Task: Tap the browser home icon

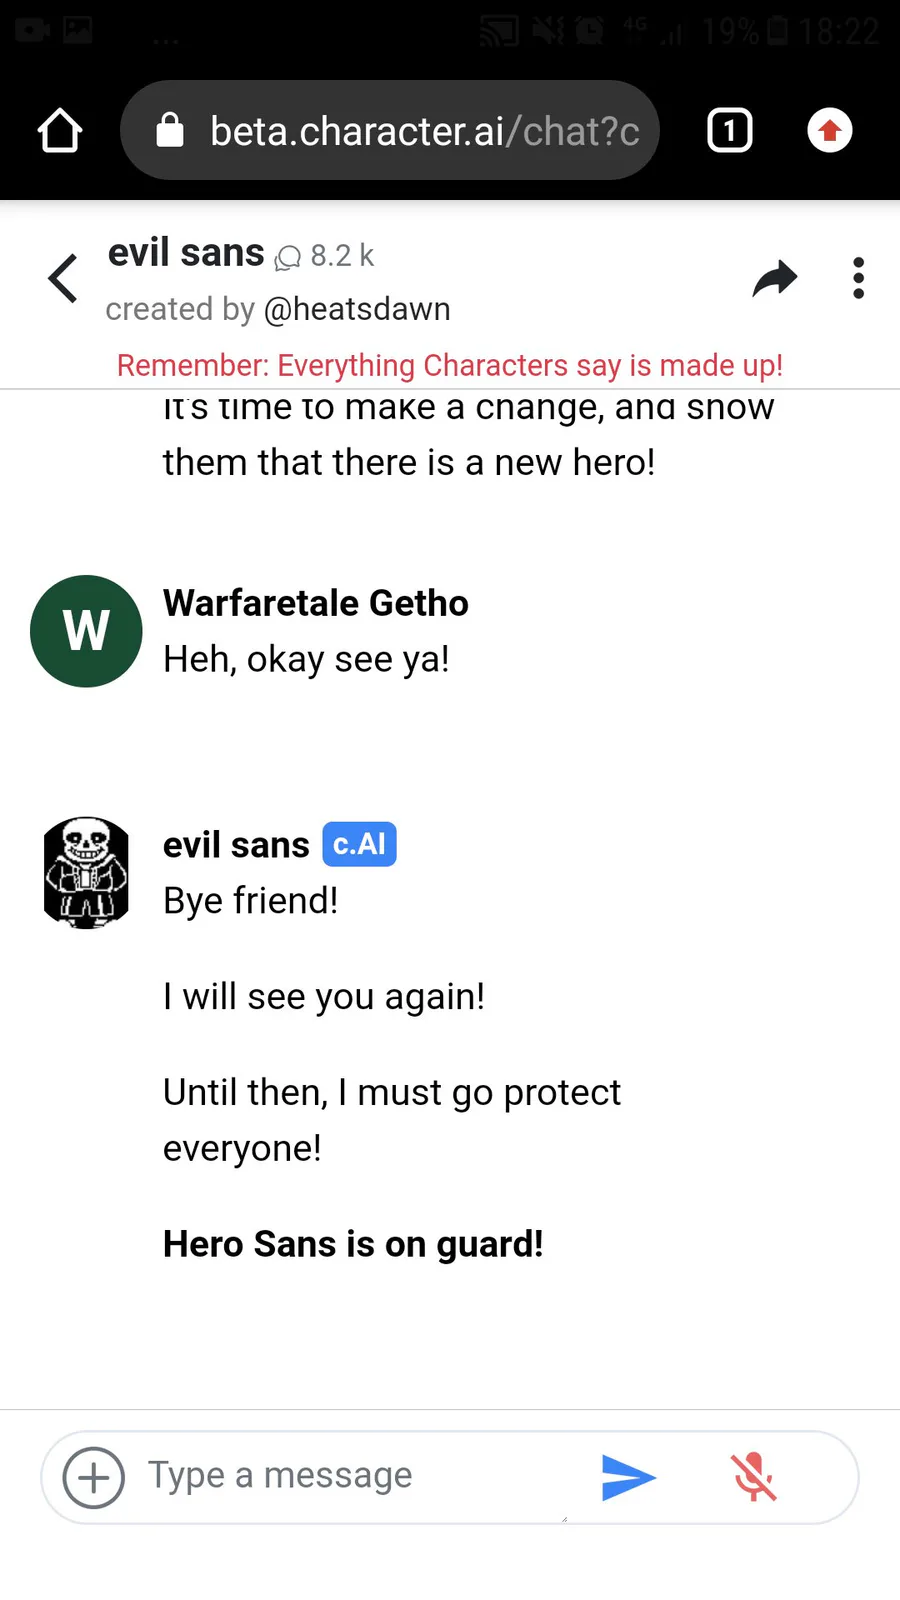Action: 60,131
